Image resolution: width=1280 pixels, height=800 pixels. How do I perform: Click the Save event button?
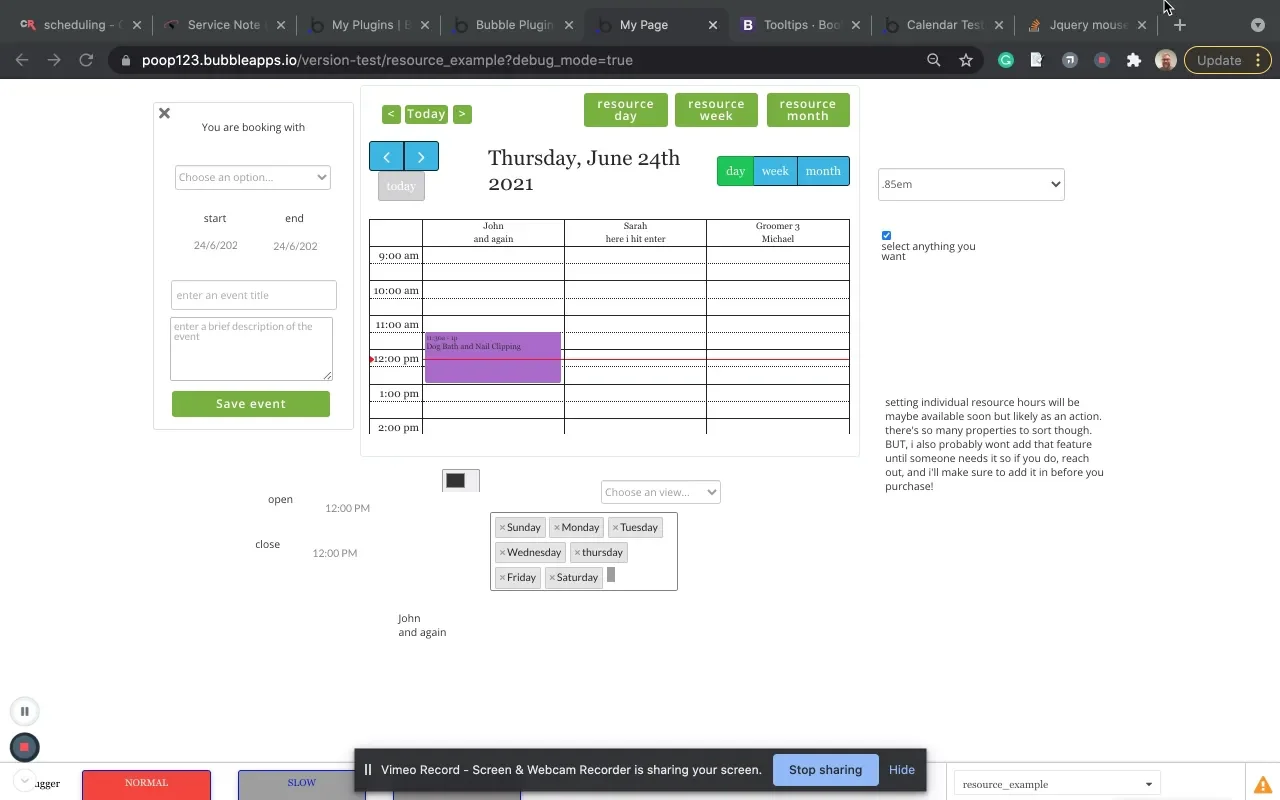pos(251,404)
